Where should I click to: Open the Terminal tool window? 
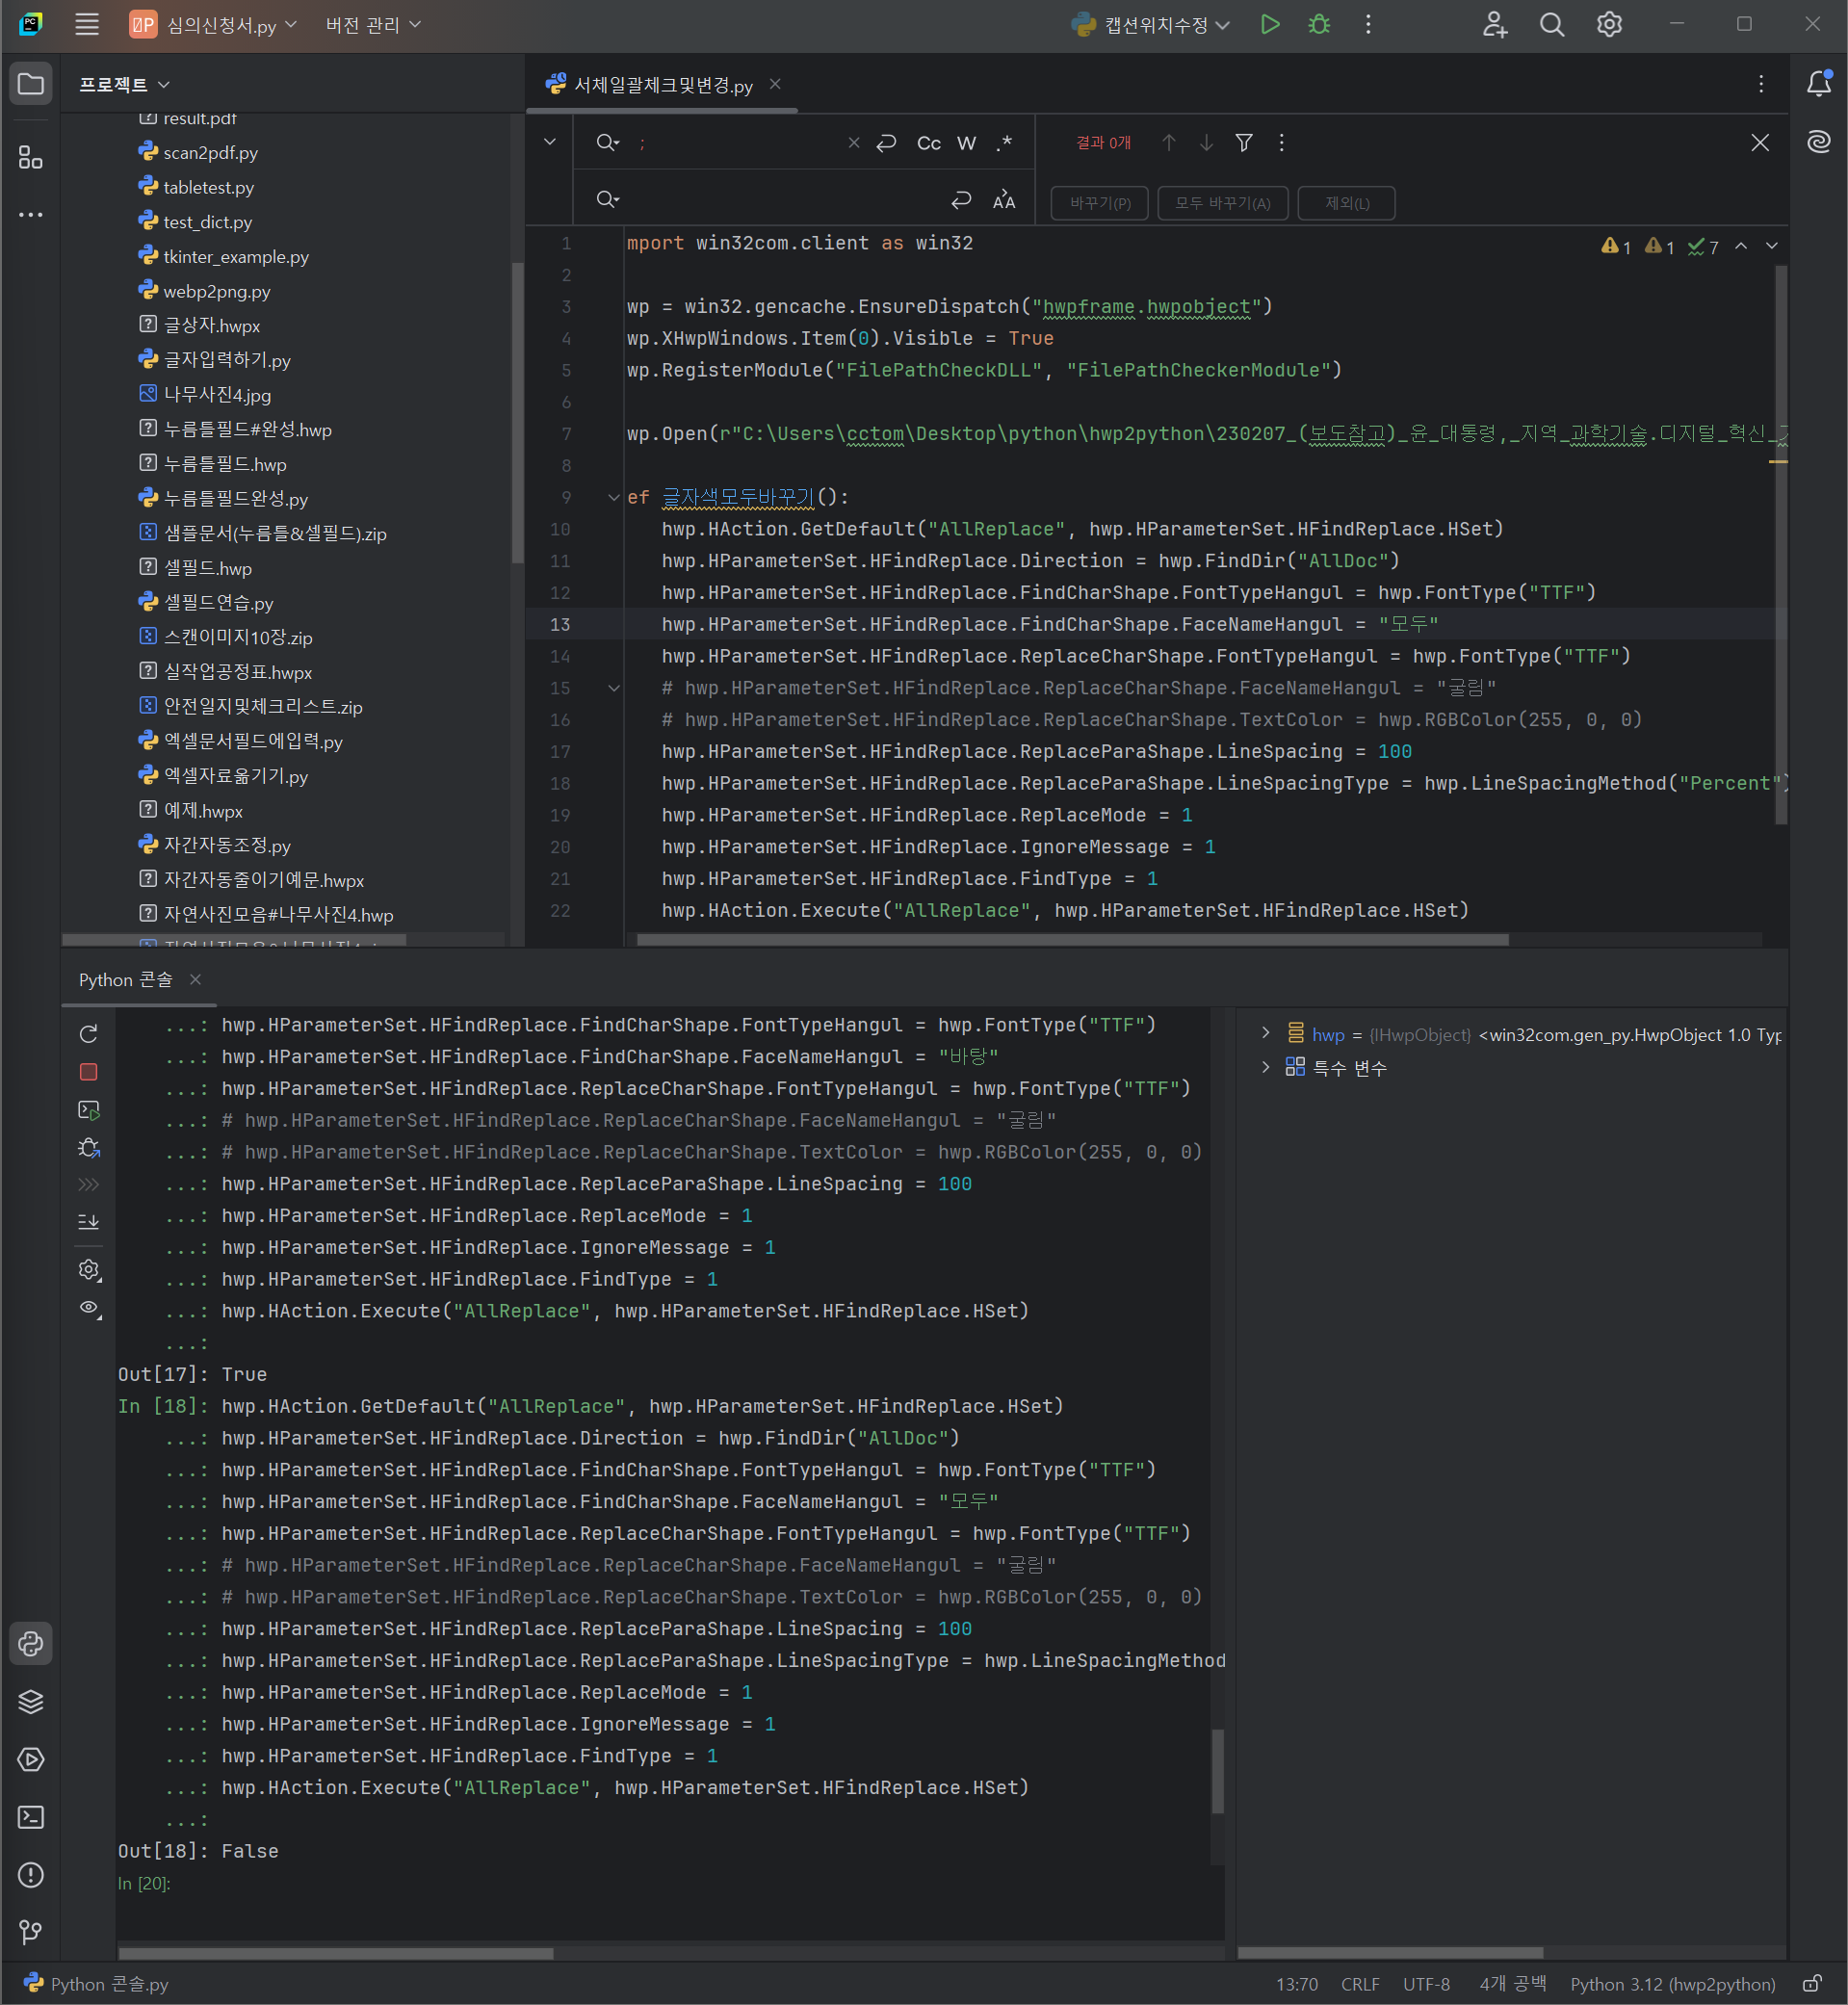tap(31, 1817)
